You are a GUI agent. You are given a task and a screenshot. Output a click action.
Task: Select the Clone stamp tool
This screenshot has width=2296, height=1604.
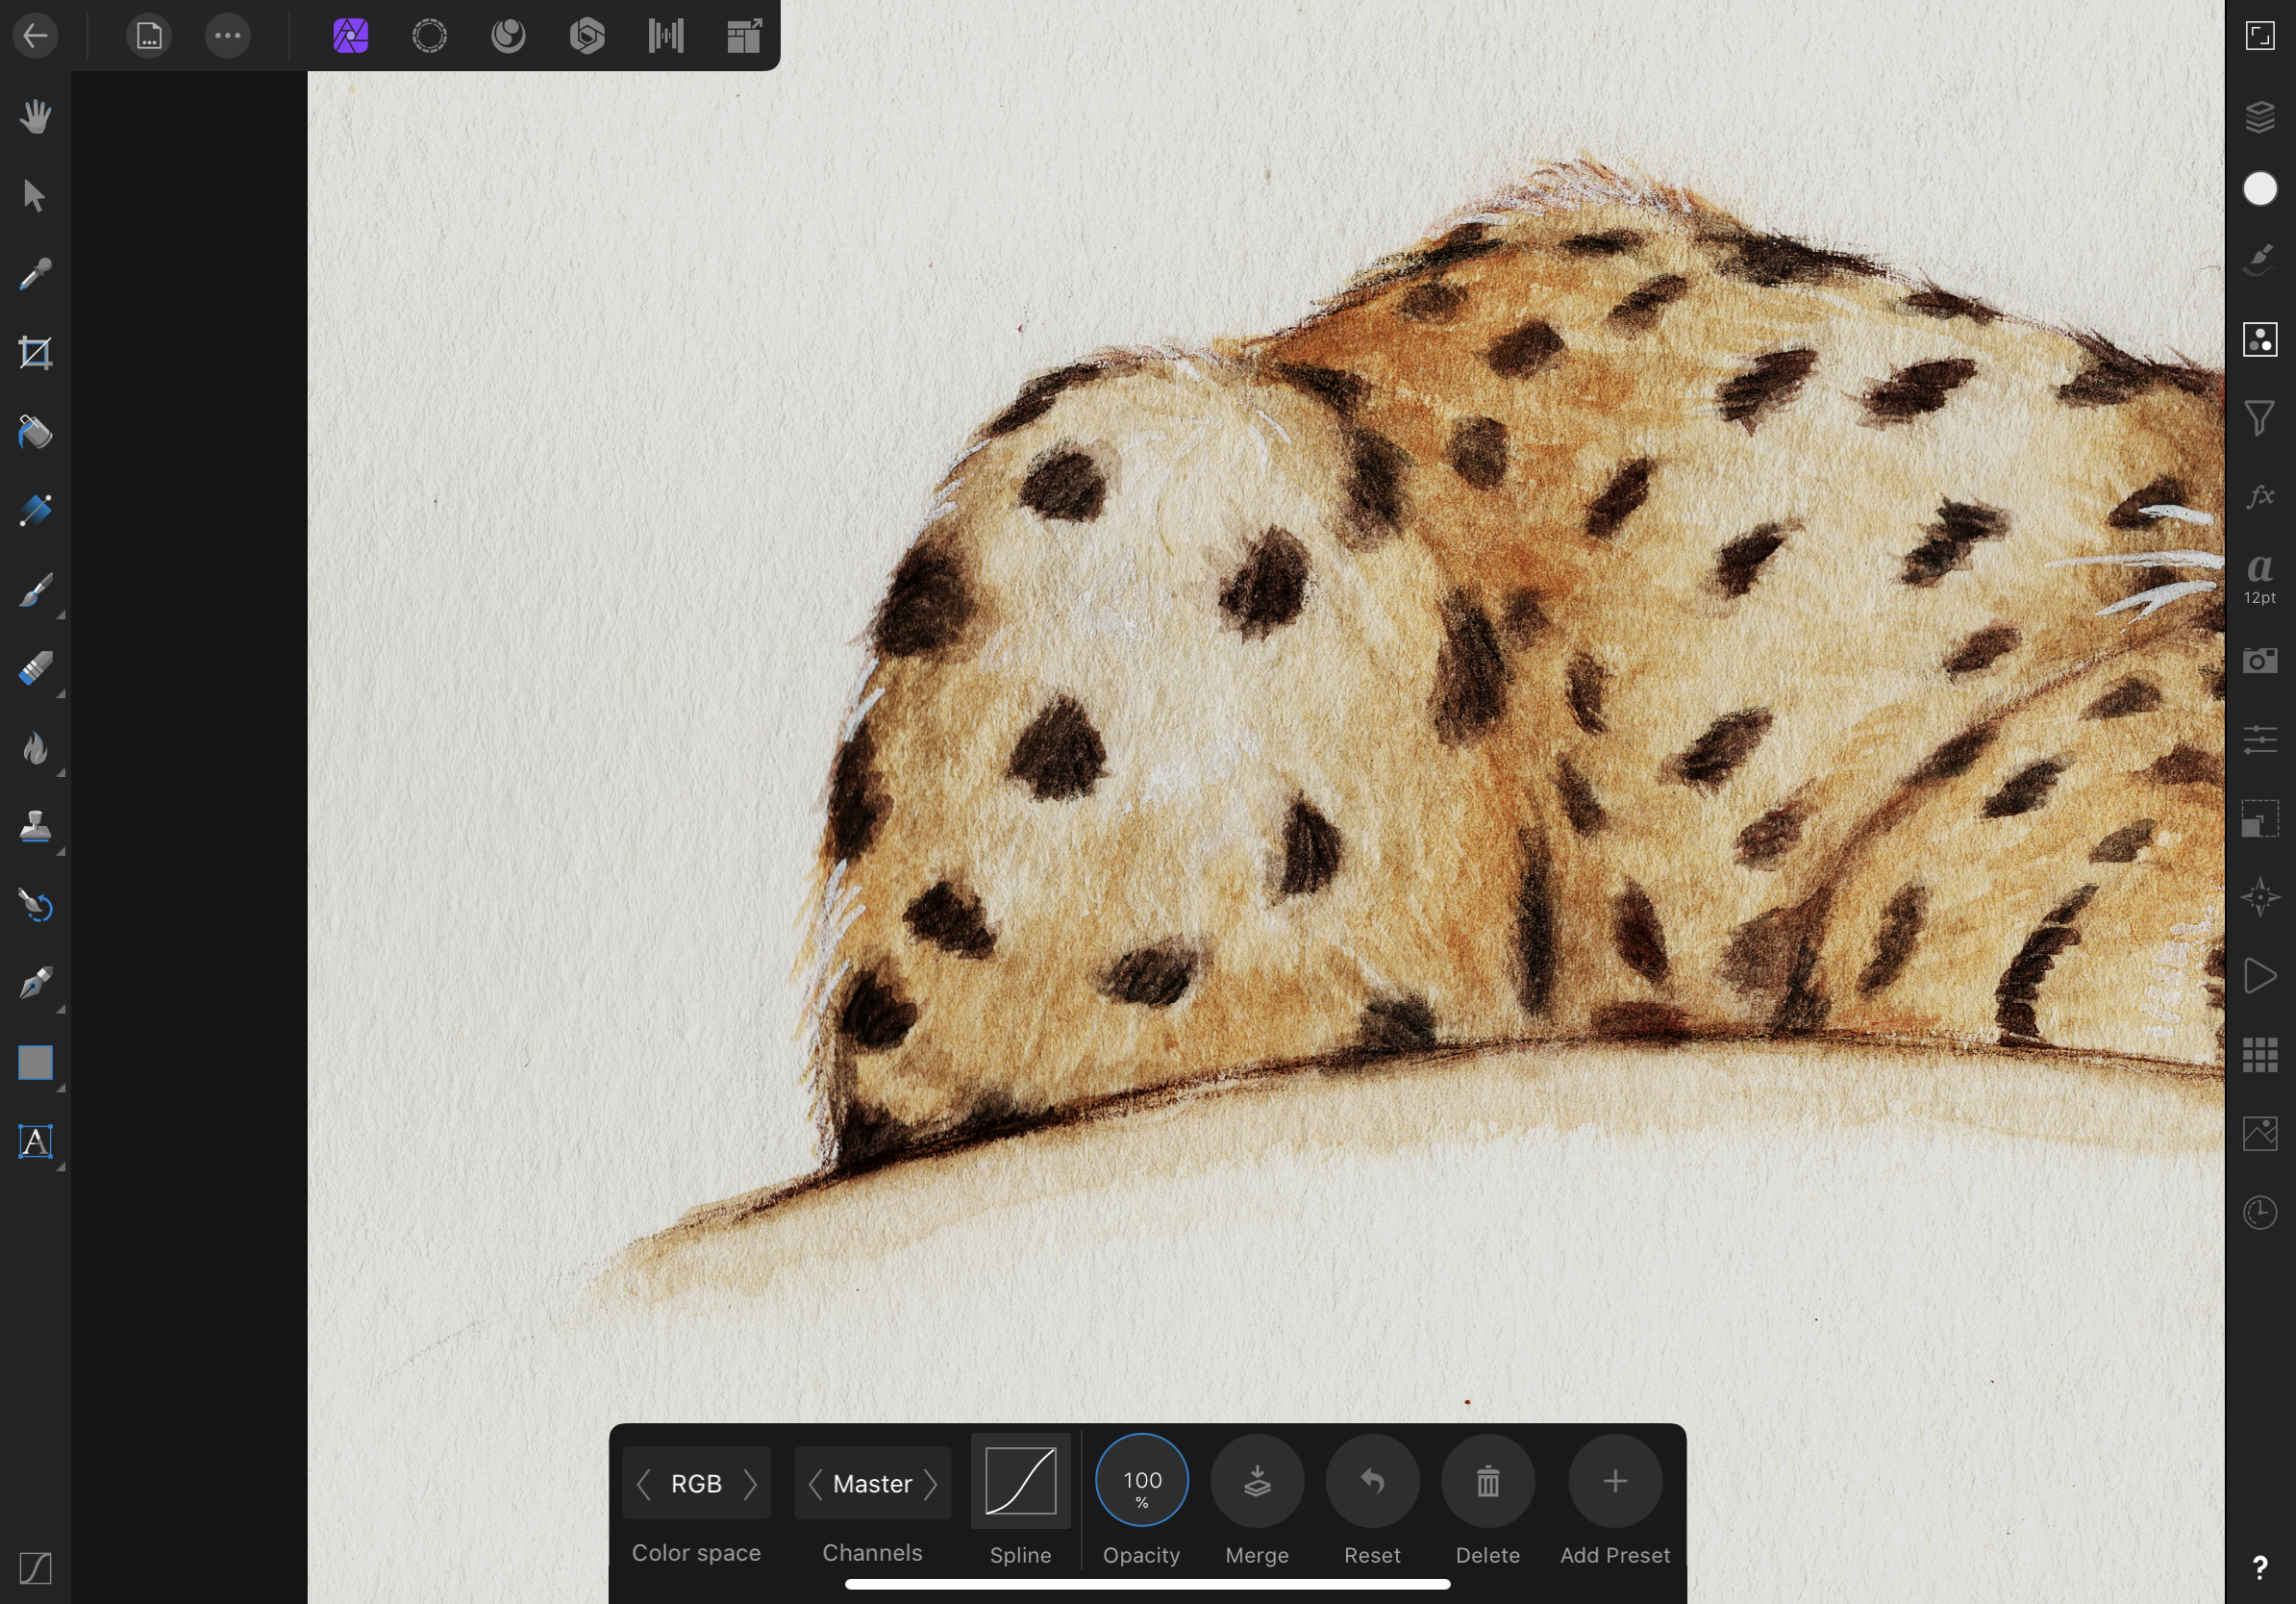pyautogui.click(x=35, y=827)
